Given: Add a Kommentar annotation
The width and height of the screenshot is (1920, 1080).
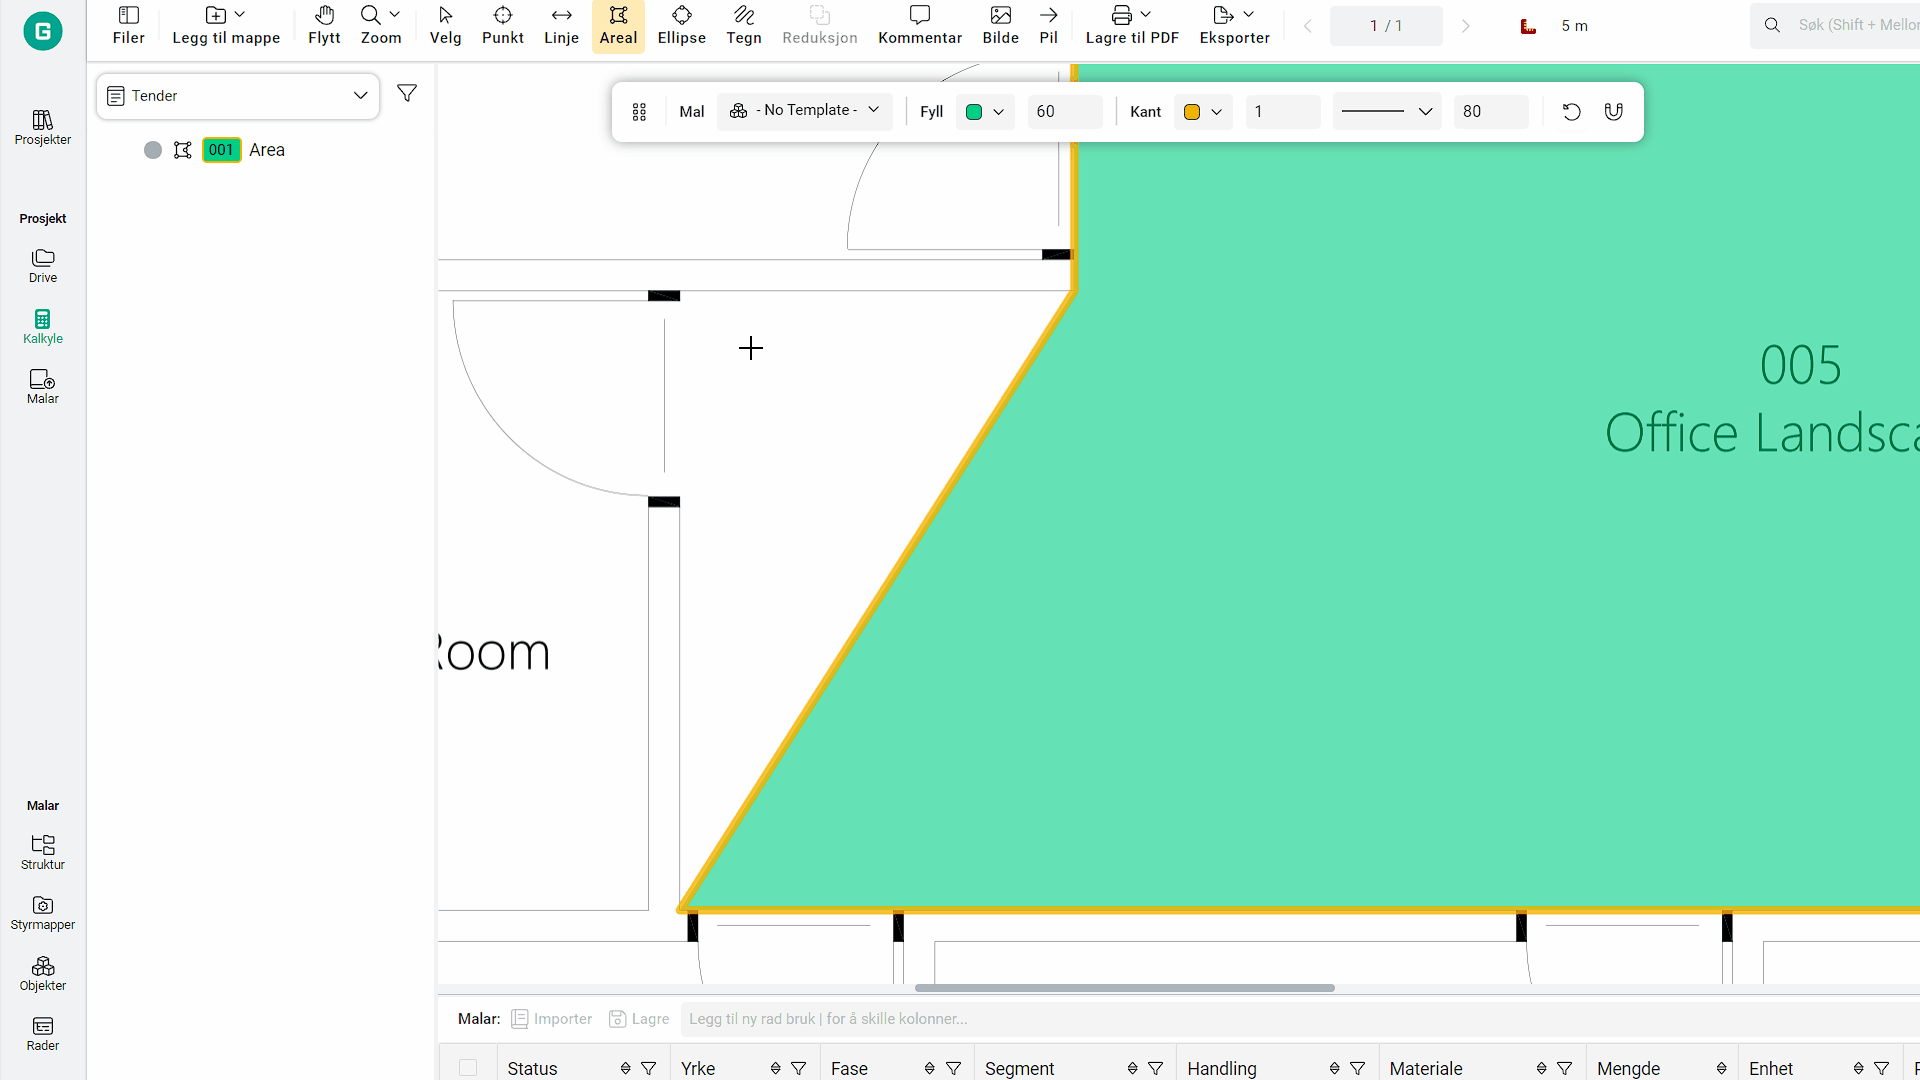Looking at the screenshot, I should click(x=919, y=26).
